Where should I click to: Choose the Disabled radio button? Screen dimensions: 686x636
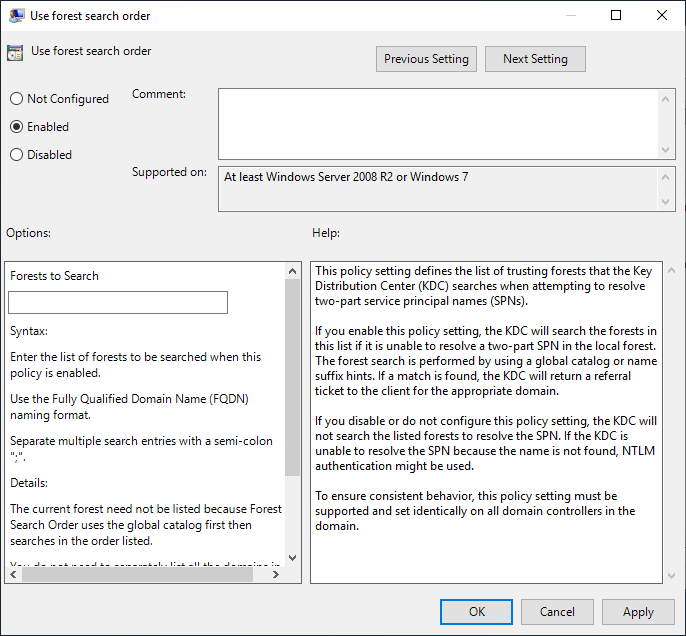(16, 155)
